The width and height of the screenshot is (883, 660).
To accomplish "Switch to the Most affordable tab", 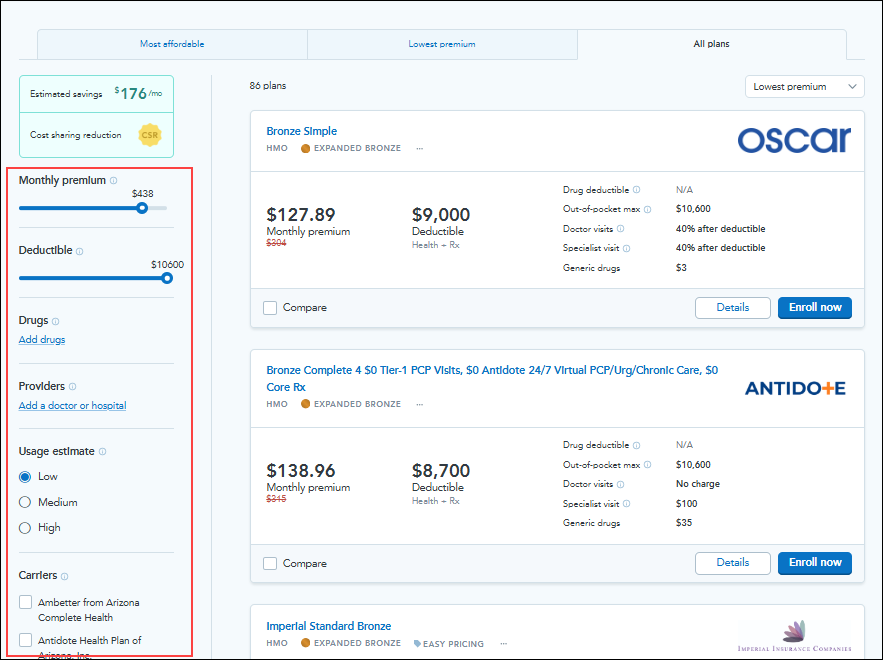I will point(172,44).
